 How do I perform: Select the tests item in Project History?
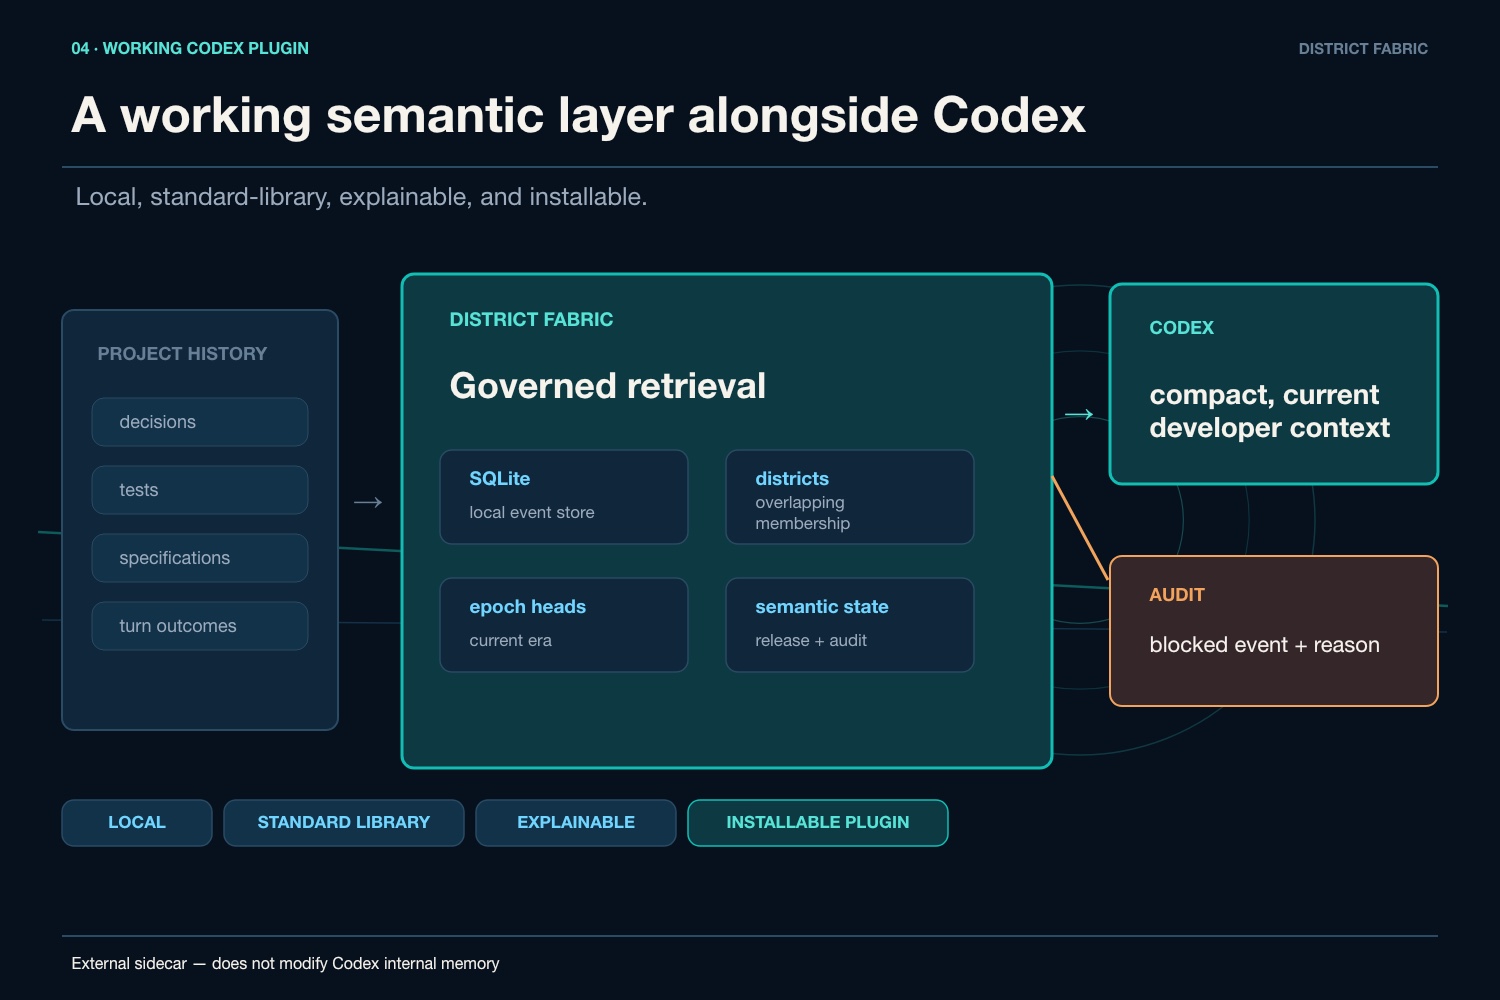(x=200, y=490)
